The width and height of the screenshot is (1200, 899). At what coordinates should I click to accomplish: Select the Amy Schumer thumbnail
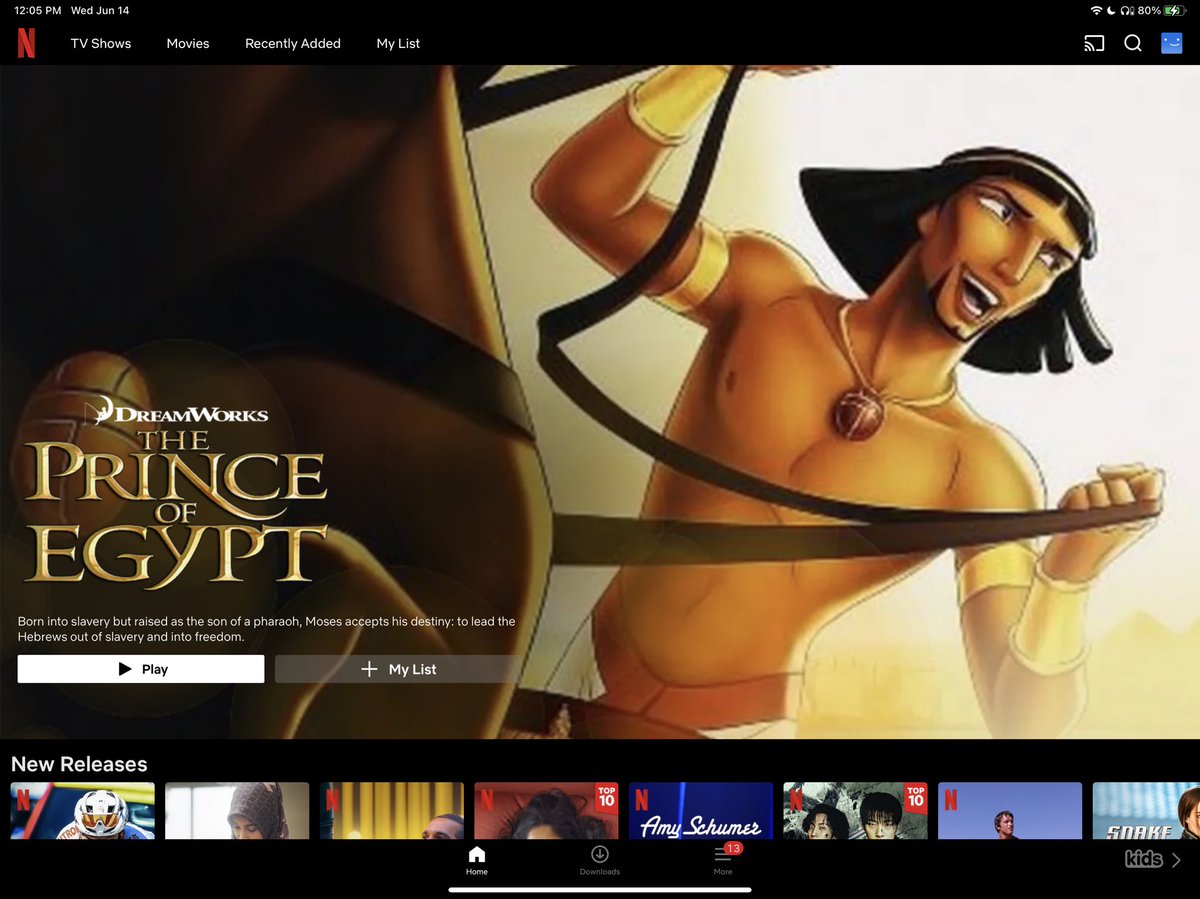click(x=701, y=810)
